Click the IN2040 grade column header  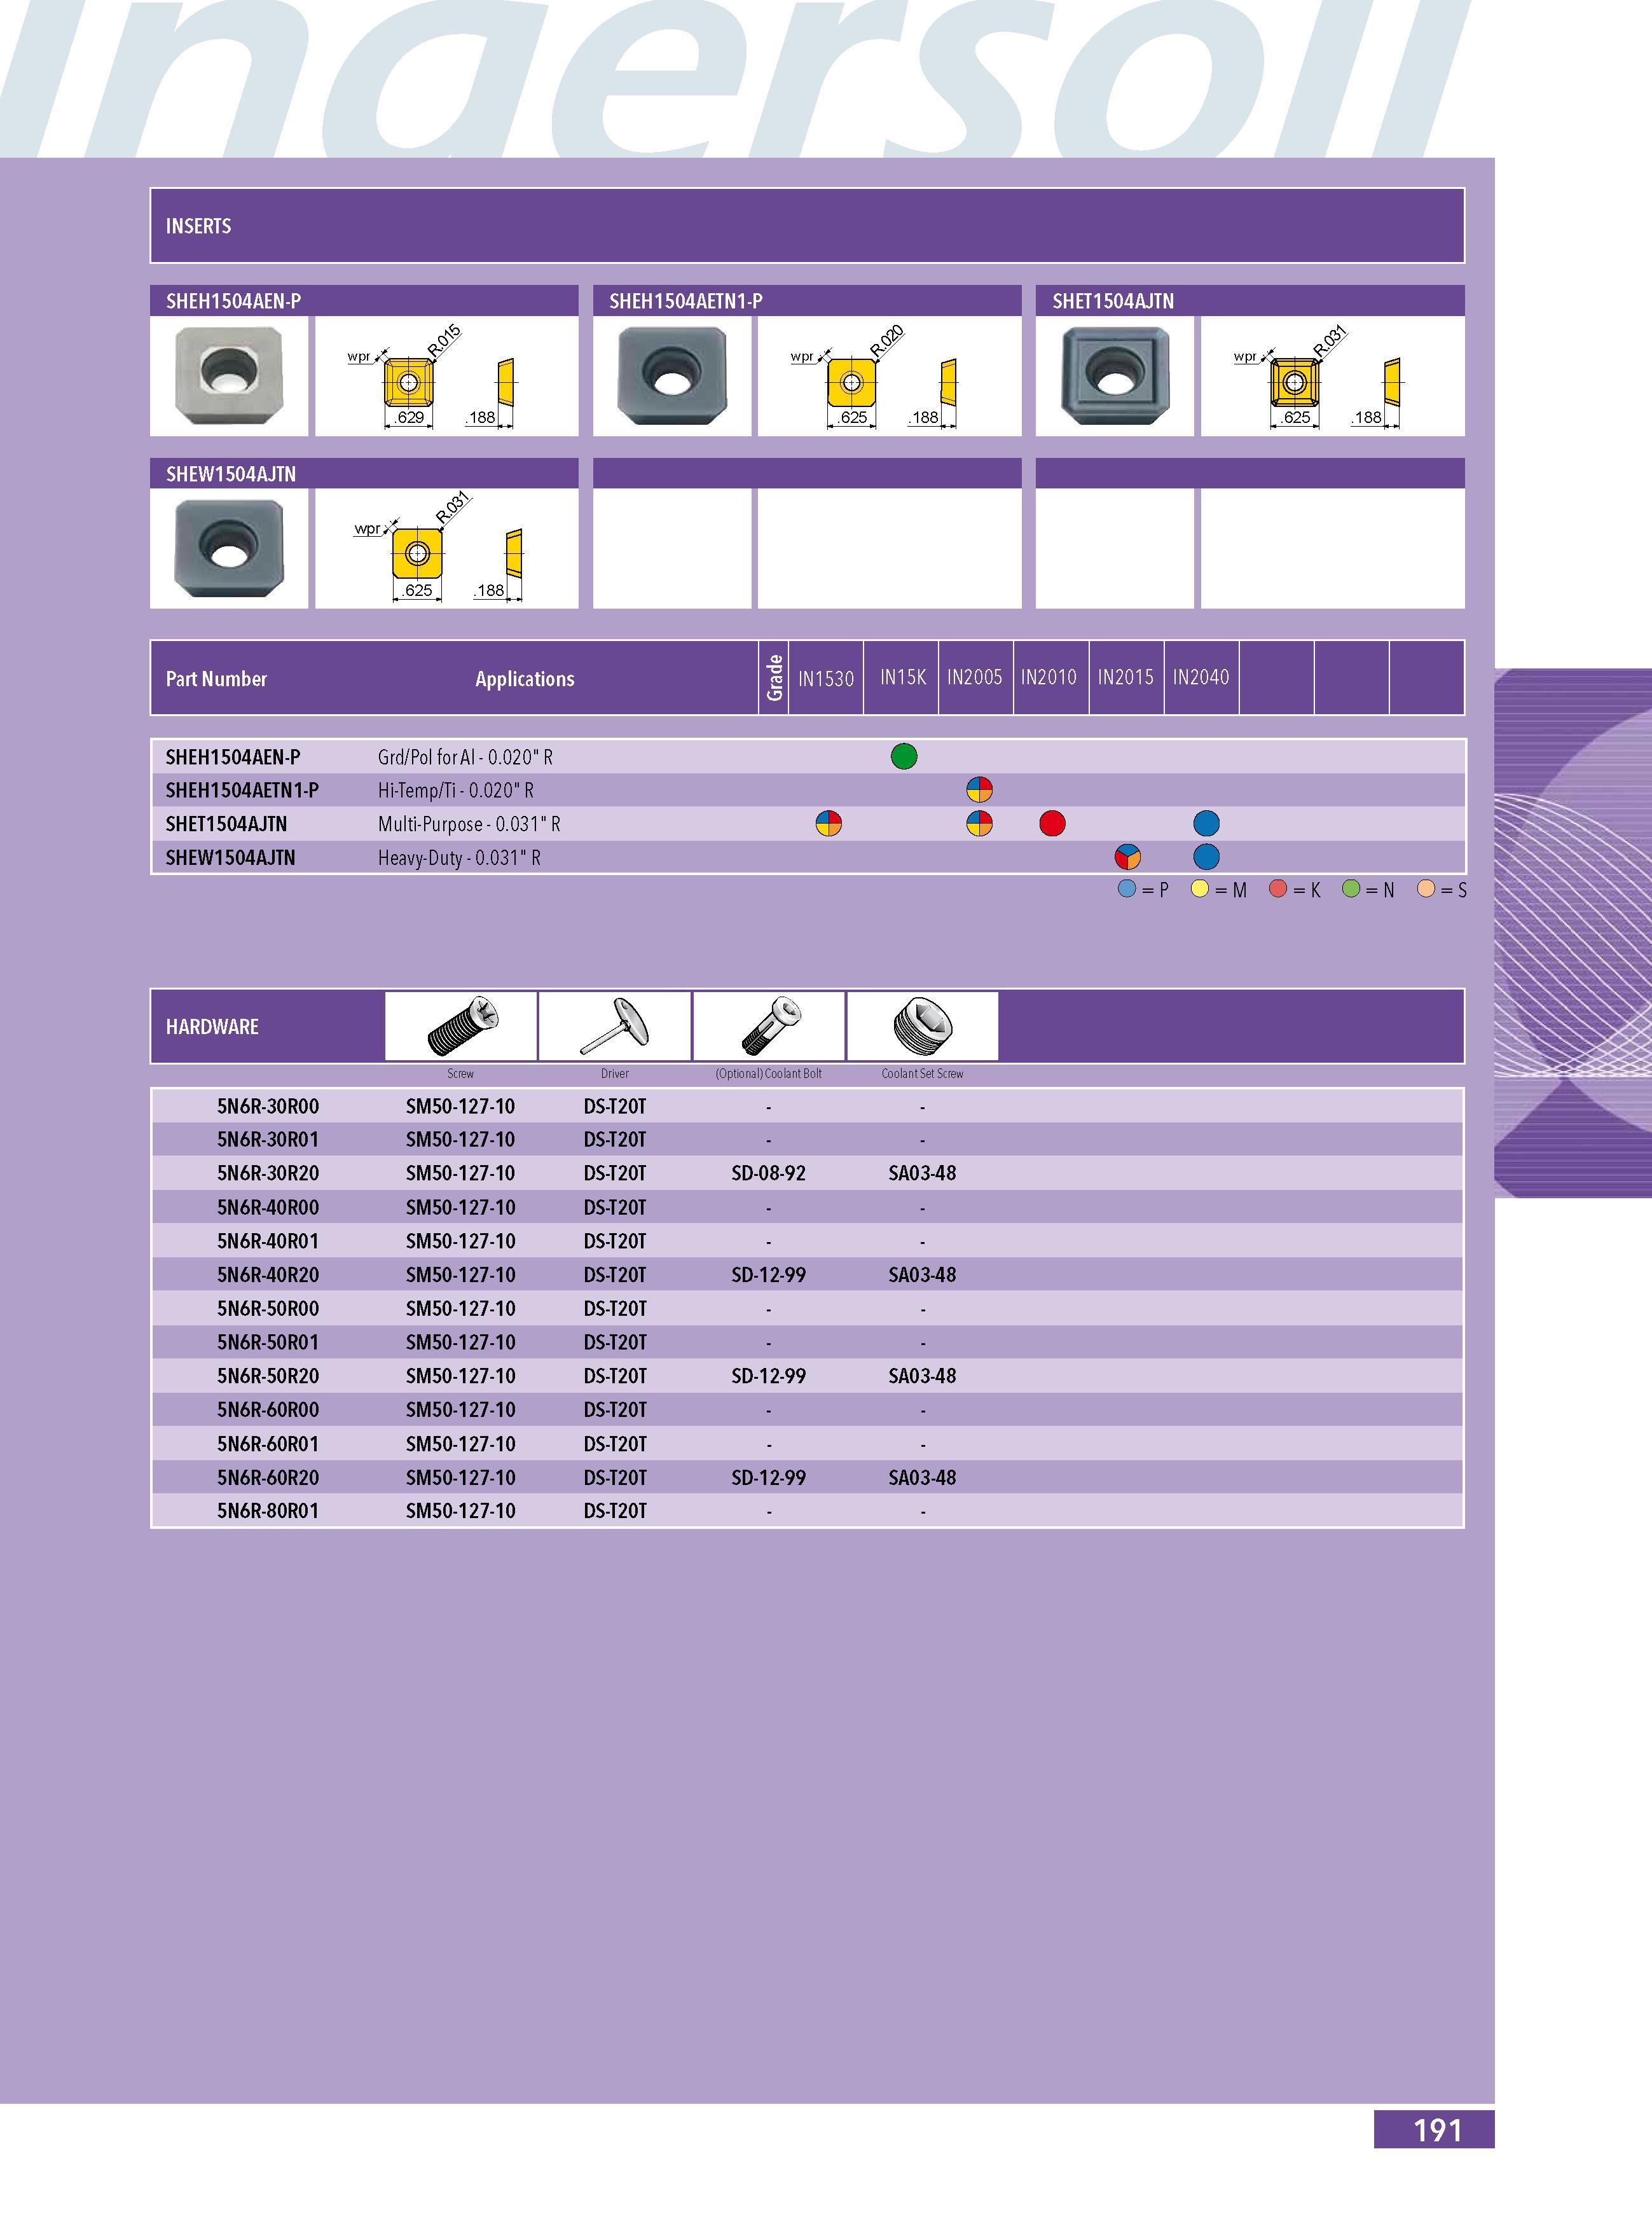[1201, 678]
